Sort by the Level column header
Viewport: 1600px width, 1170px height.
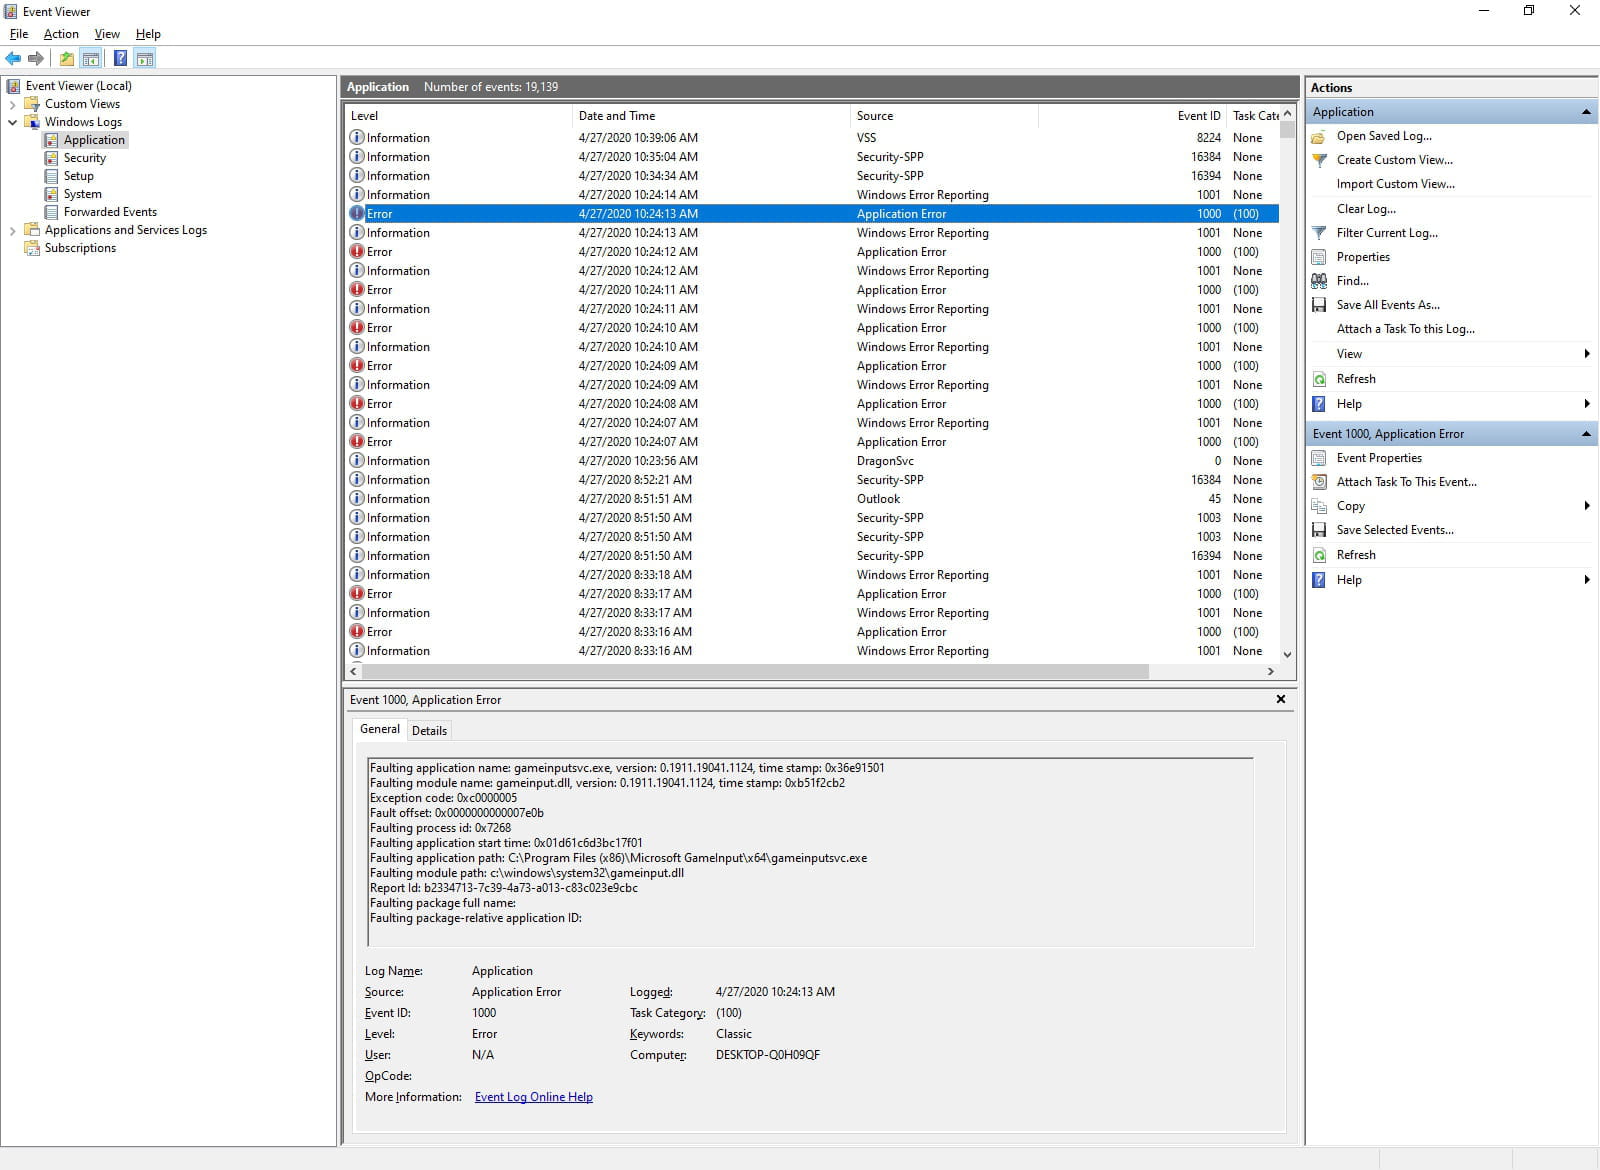[x=459, y=116]
